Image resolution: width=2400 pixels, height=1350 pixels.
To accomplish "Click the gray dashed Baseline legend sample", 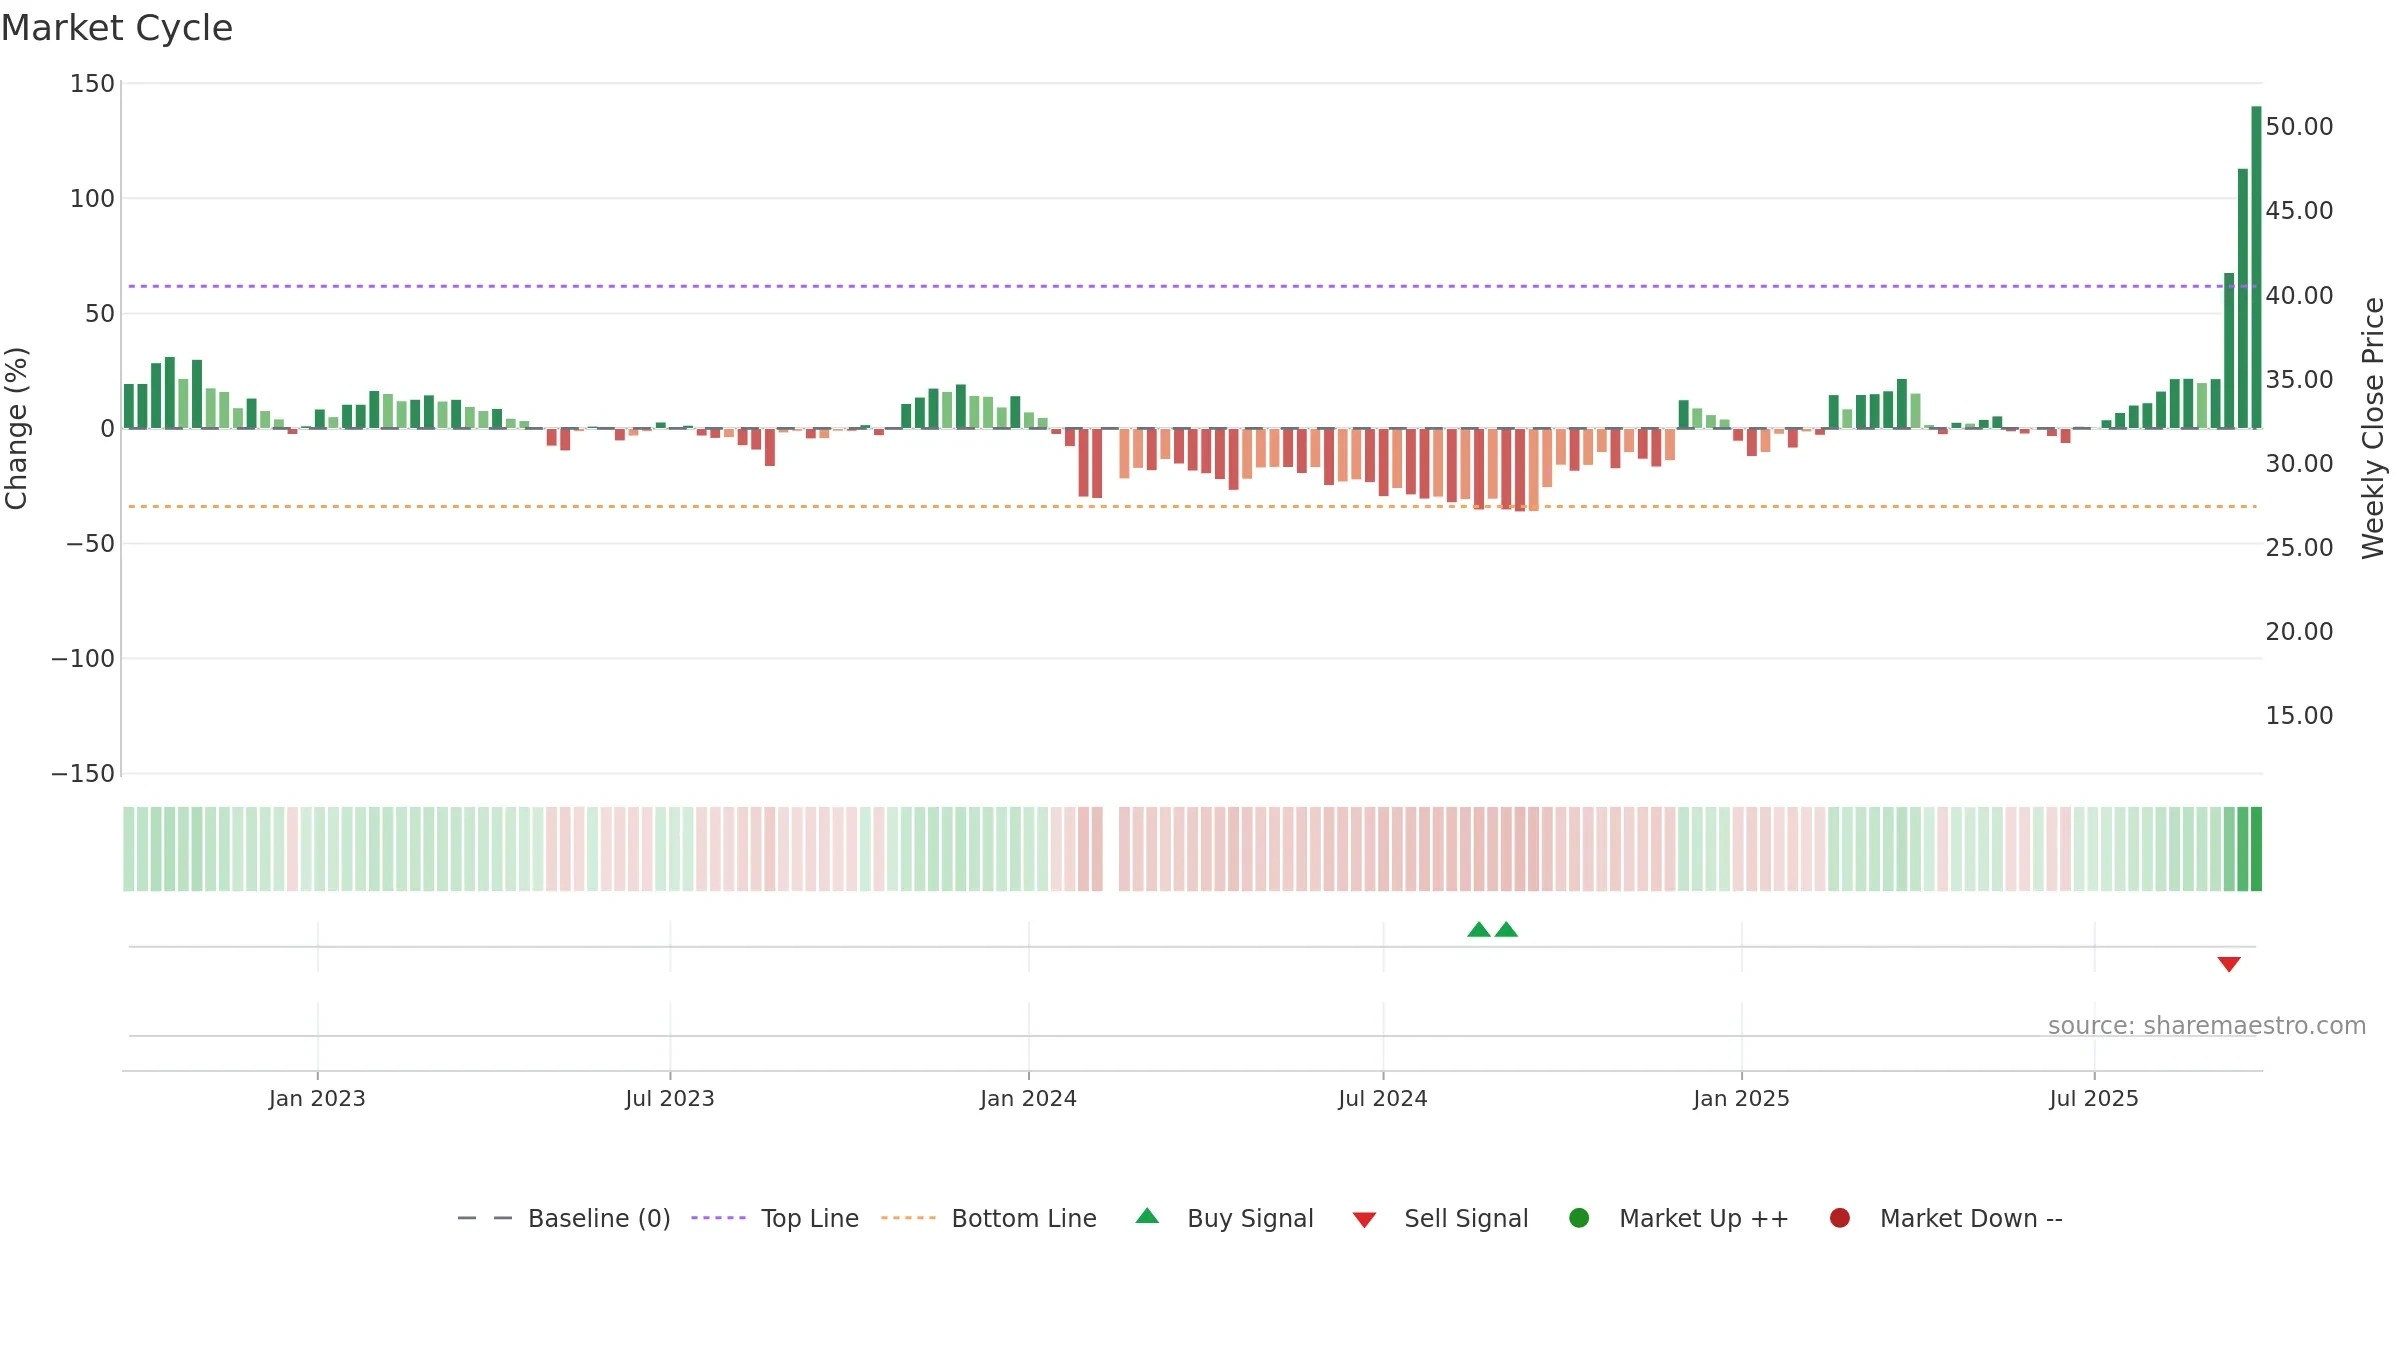I will (x=485, y=1218).
